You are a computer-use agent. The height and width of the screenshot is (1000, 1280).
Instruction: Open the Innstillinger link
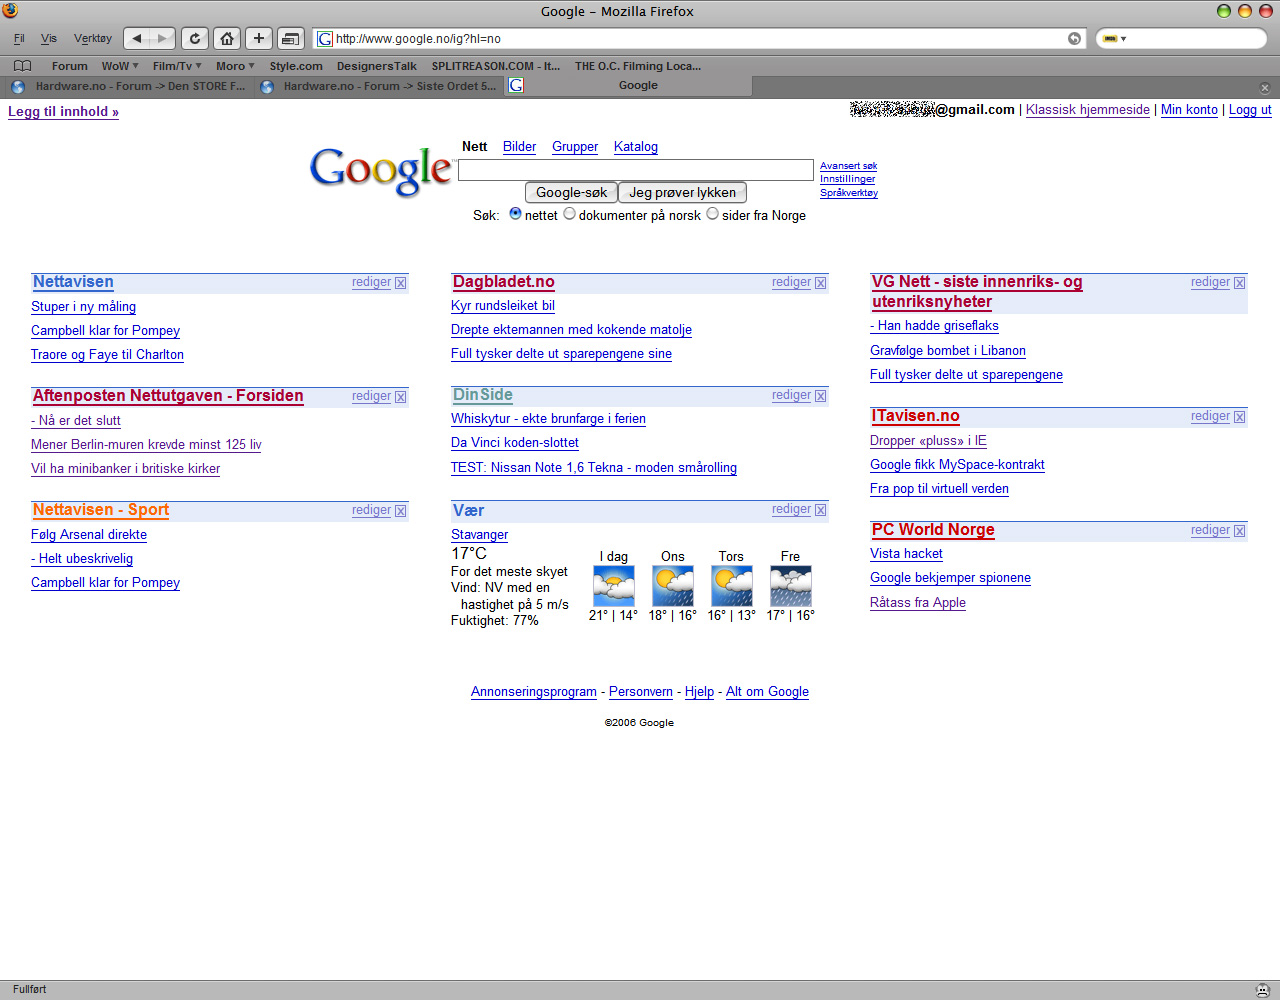[x=848, y=179]
